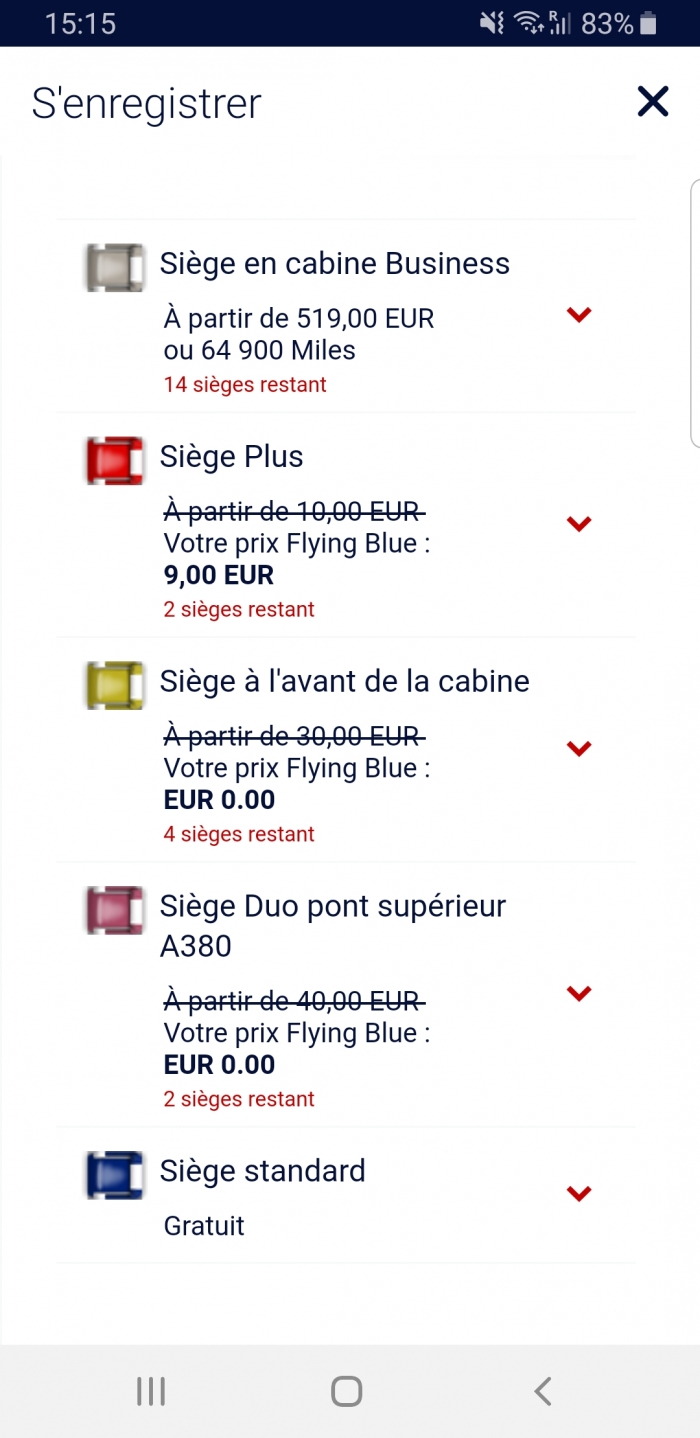Click the red Siège Plus seat icon
700x1438 pixels.
[114, 460]
